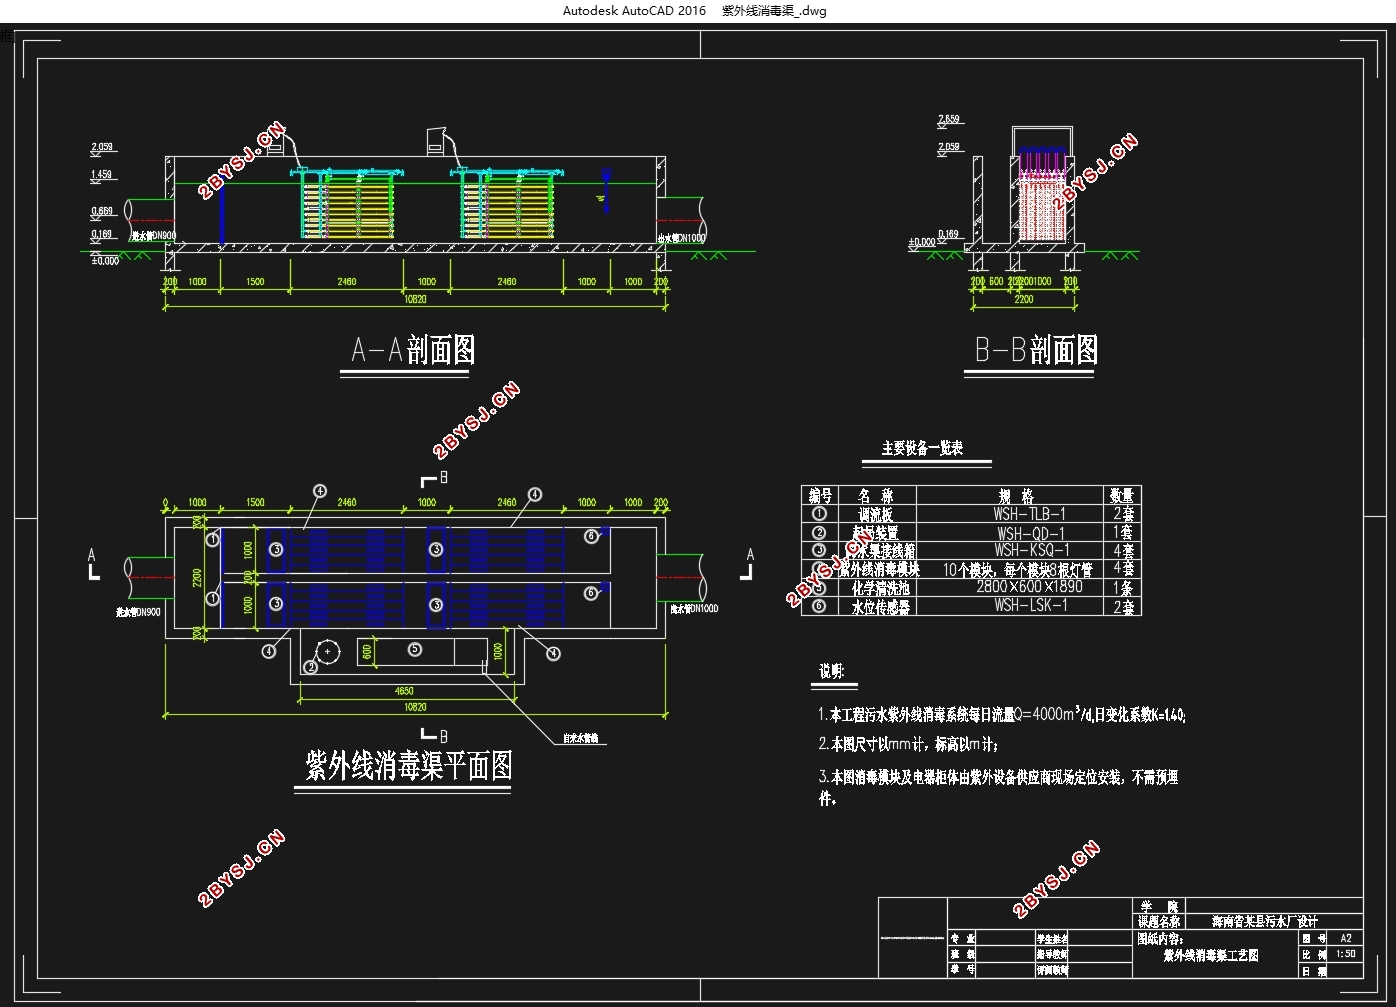Click the '名称' header cell in equipment table

click(876, 495)
